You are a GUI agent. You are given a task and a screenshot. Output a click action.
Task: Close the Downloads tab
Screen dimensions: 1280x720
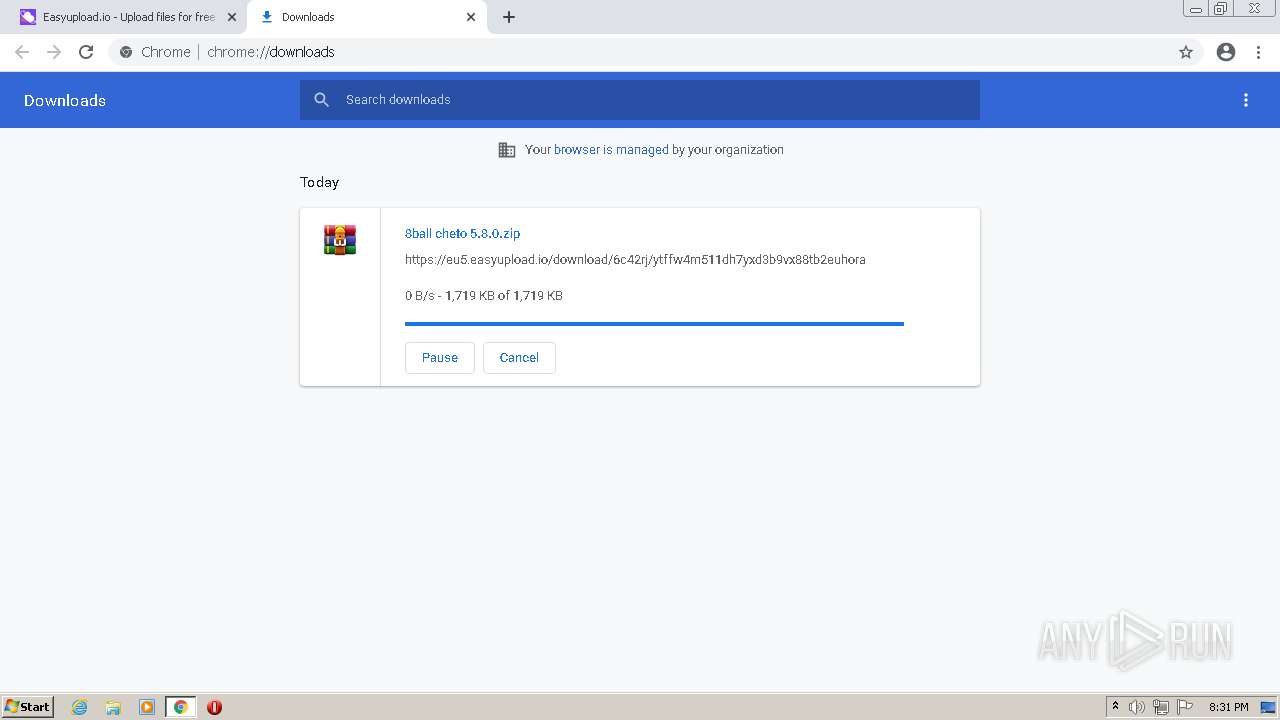point(471,17)
